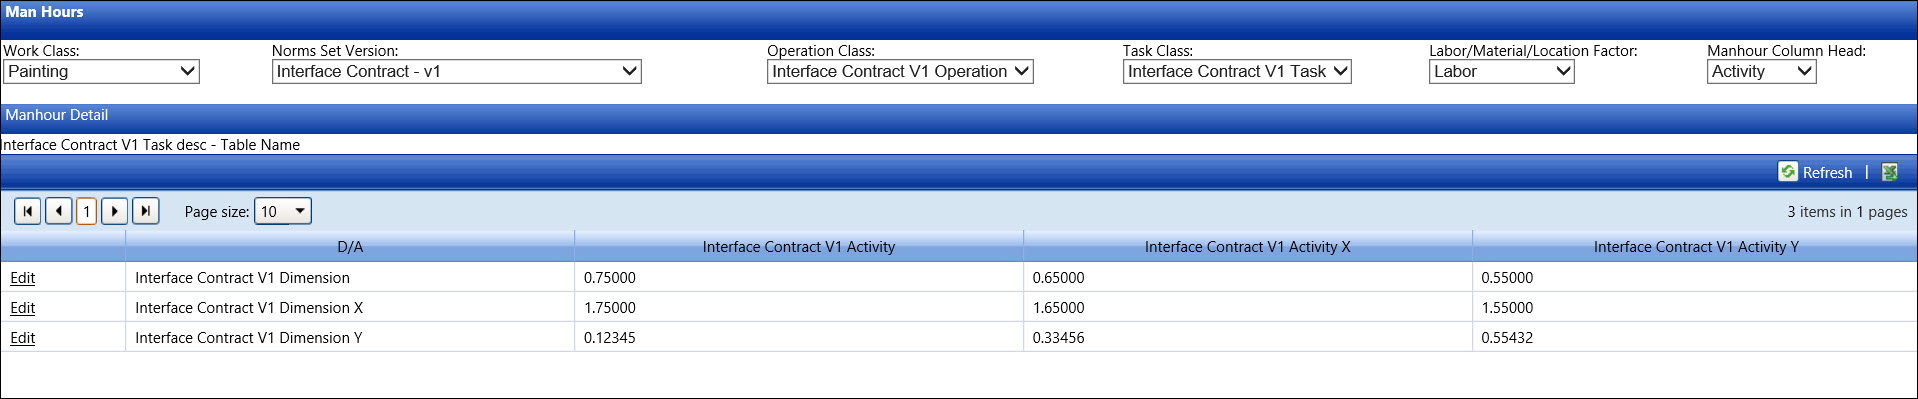Open the Task Class dropdown
This screenshot has width=1918, height=399.
pos(1237,71)
